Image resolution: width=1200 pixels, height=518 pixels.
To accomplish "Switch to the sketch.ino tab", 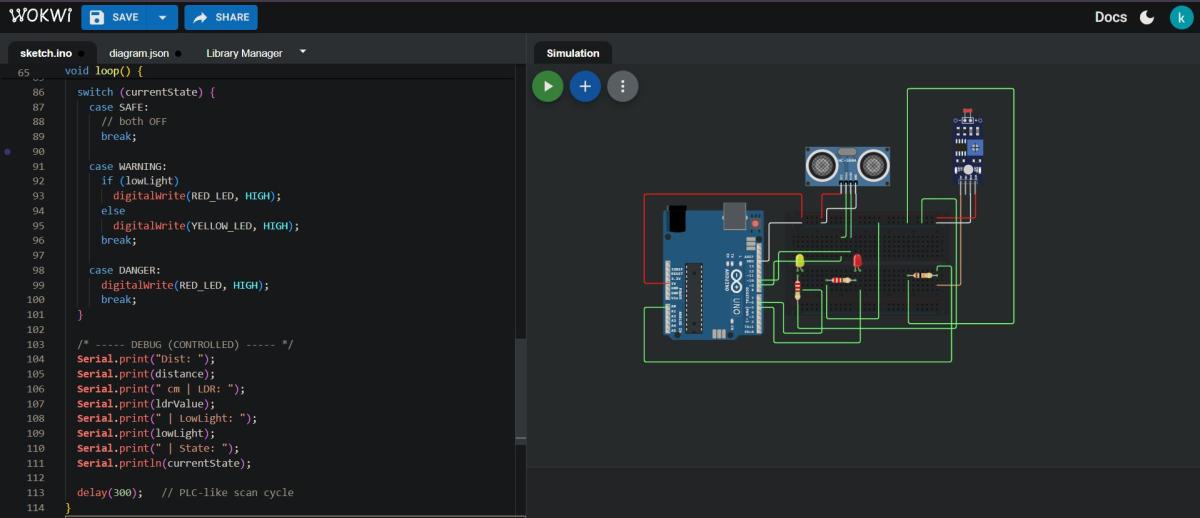I will click(46, 53).
